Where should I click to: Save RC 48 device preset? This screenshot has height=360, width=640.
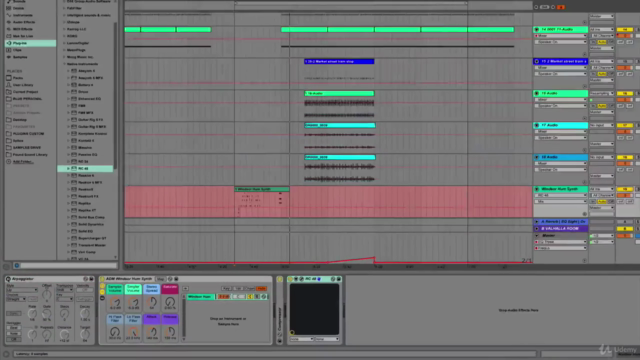coord(339,279)
